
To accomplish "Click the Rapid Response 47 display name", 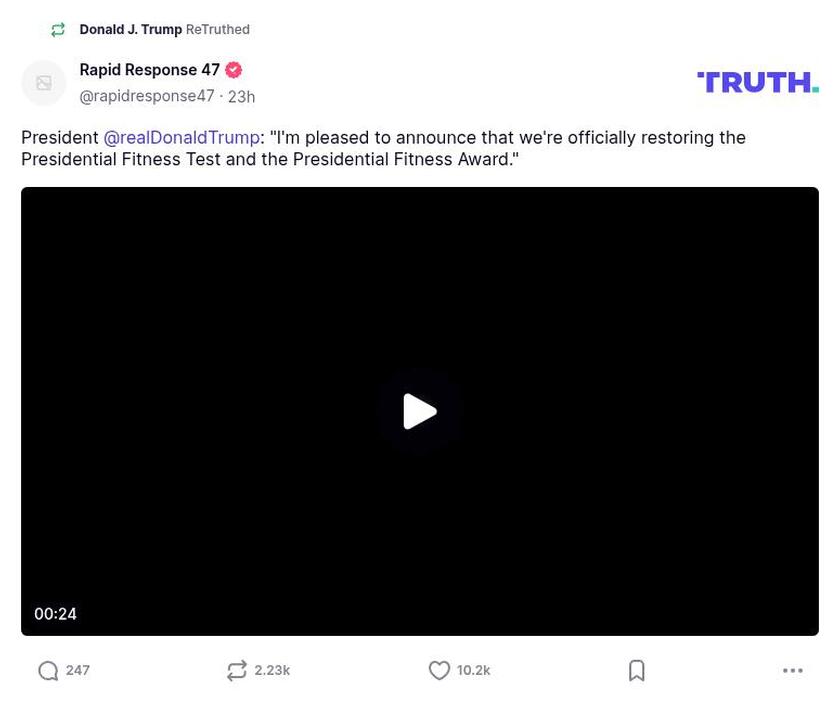I will click(149, 69).
